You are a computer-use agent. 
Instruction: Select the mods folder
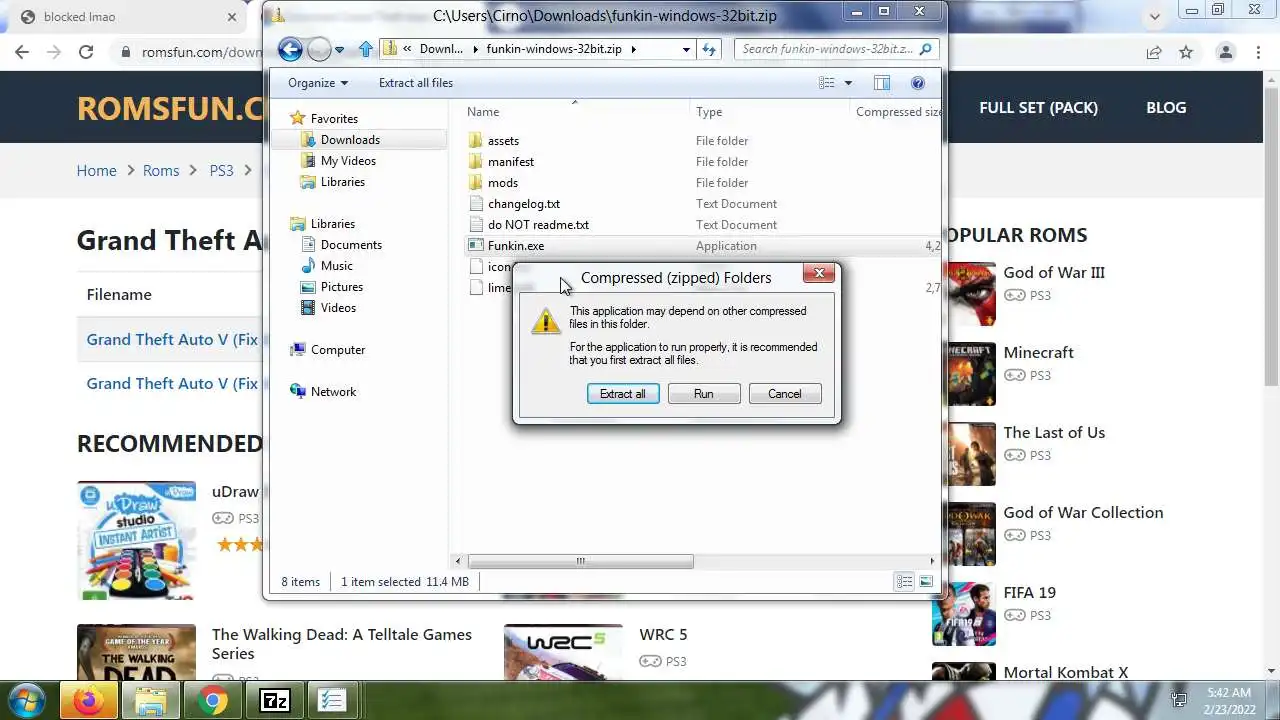(x=503, y=183)
